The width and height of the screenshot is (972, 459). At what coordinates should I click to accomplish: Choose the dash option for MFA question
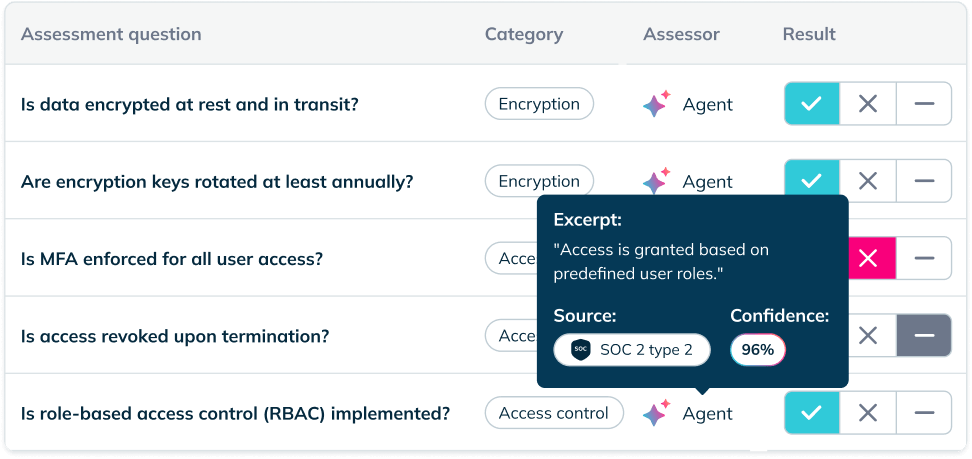click(x=924, y=258)
